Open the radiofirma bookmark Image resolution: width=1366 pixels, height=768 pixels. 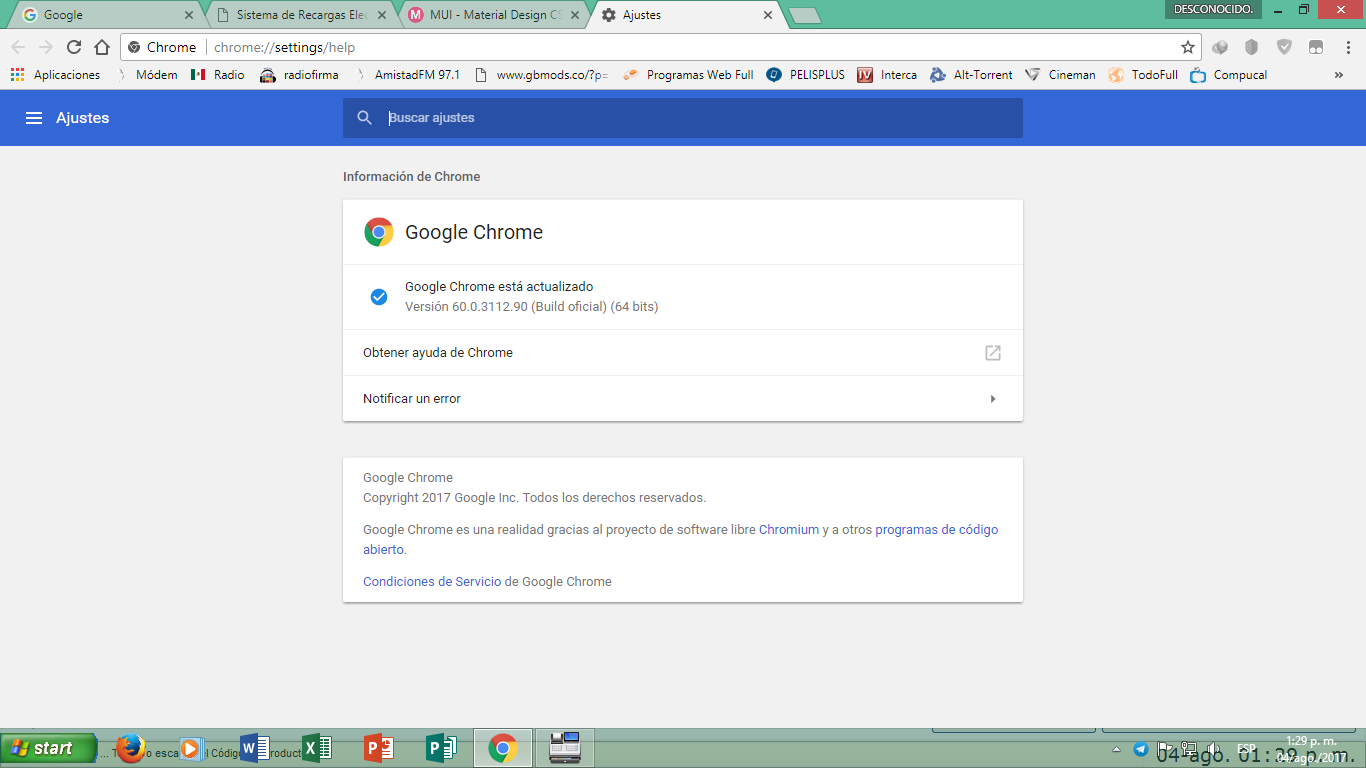[299, 75]
